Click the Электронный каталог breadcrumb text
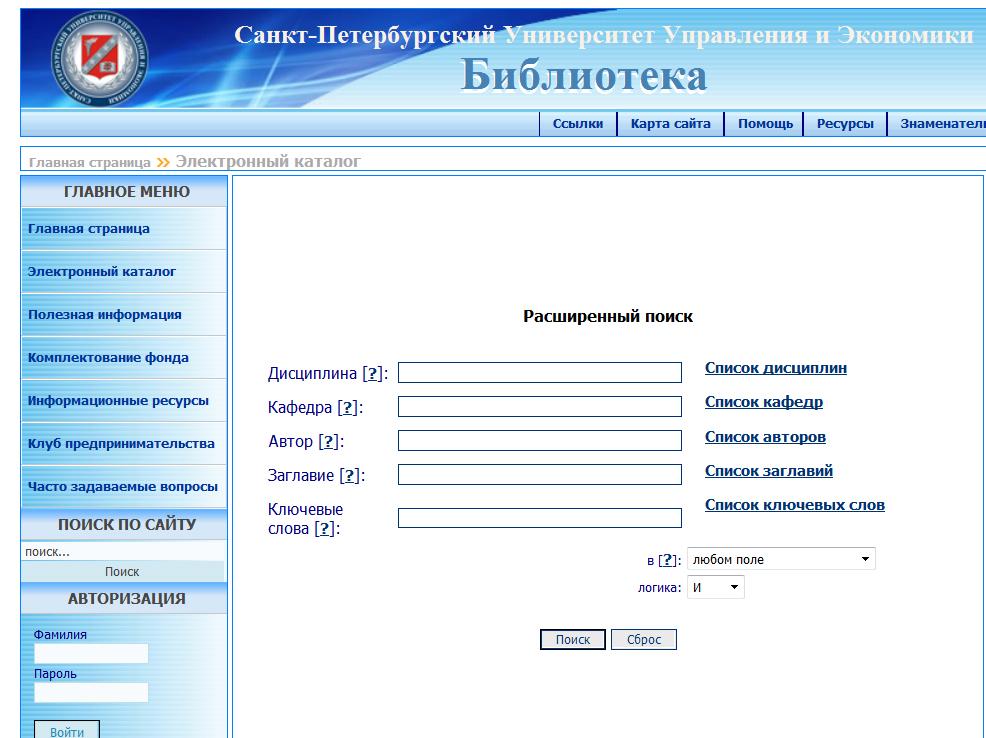 coord(268,162)
